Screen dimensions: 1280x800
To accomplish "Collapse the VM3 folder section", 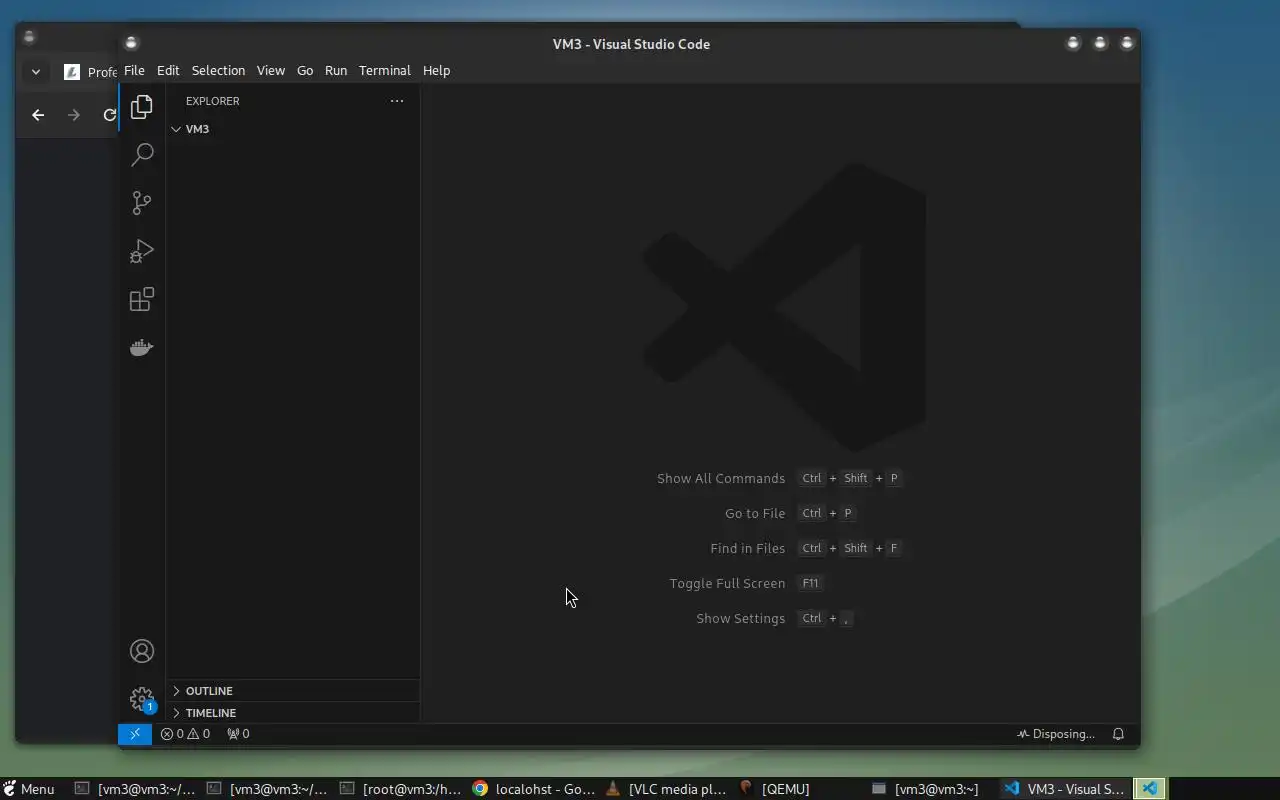I will tap(292, 129).
